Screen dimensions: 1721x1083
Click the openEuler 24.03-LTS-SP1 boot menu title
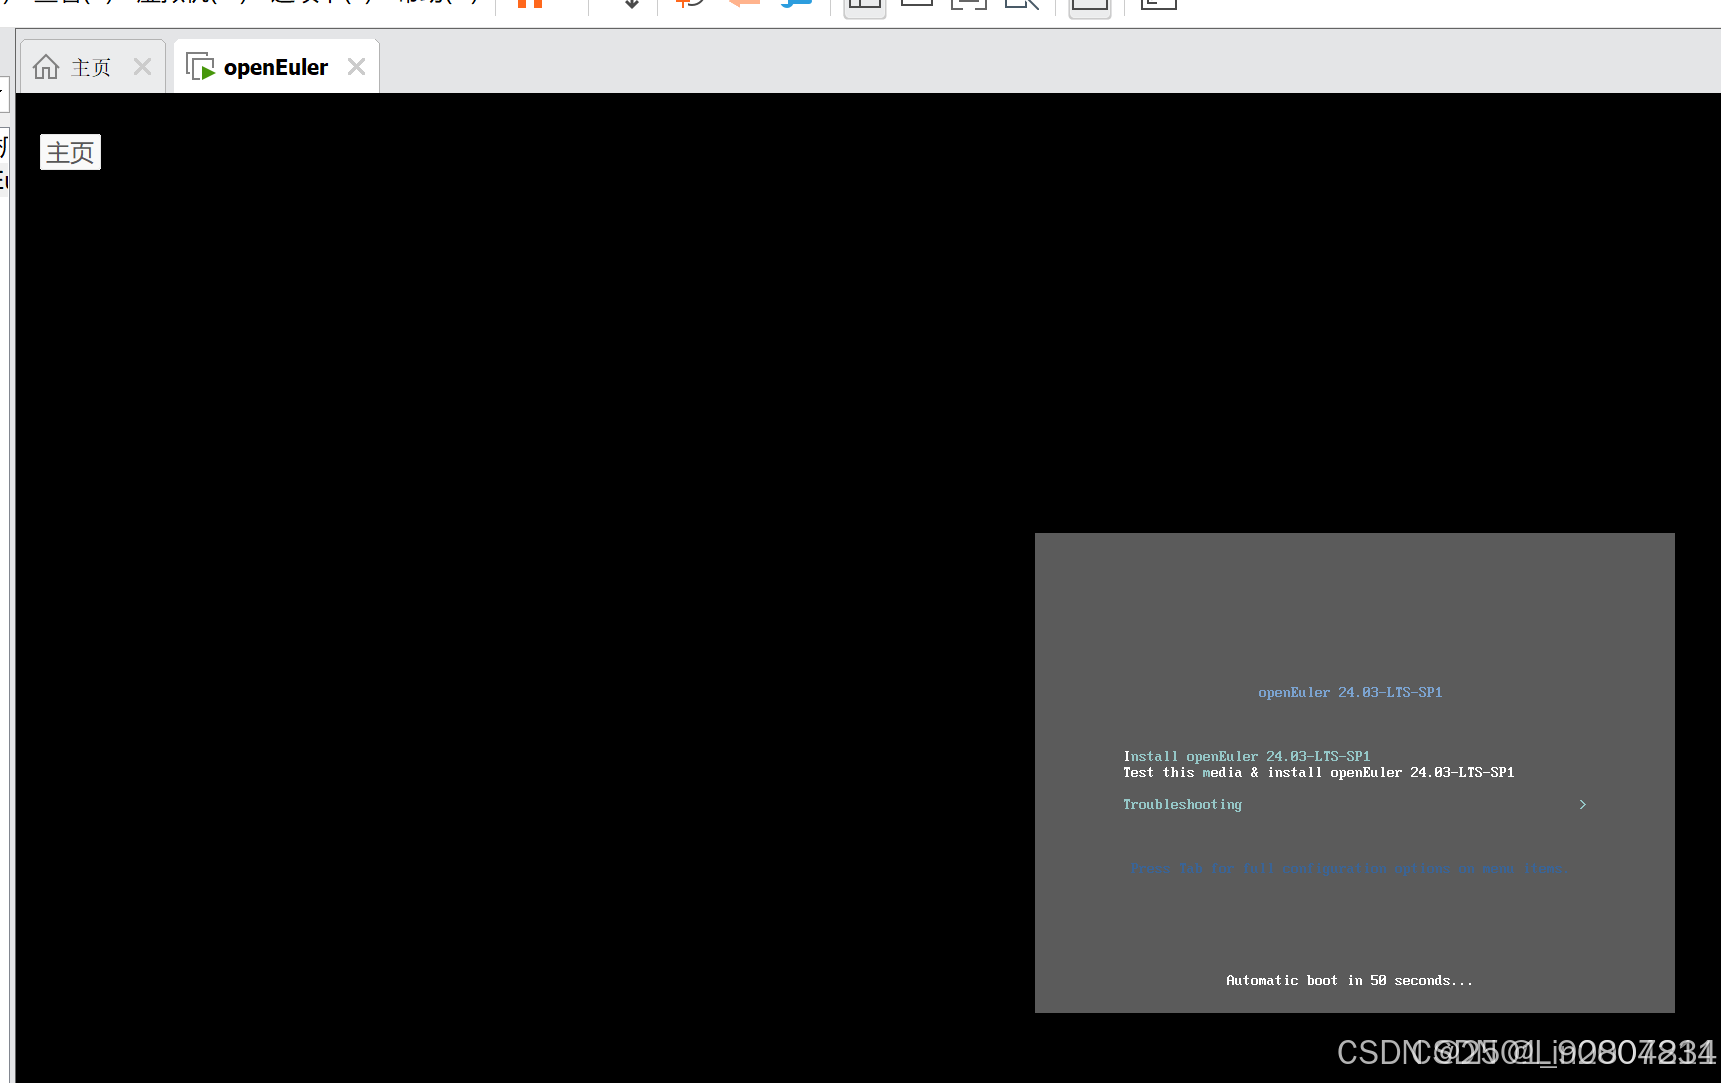pyautogui.click(x=1350, y=692)
